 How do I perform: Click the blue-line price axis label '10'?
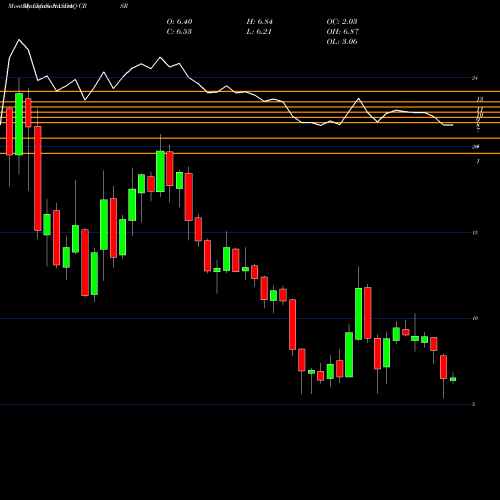pos(475,318)
